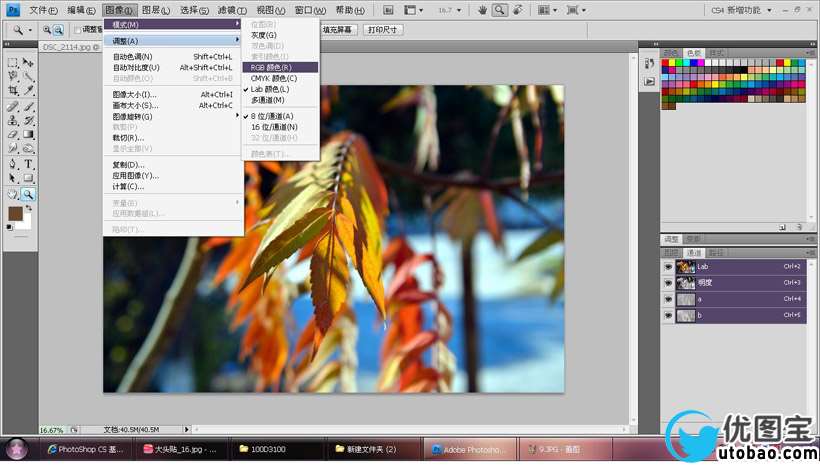
Task: Launch Bridge from application bar
Action: [x=388, y=10]
